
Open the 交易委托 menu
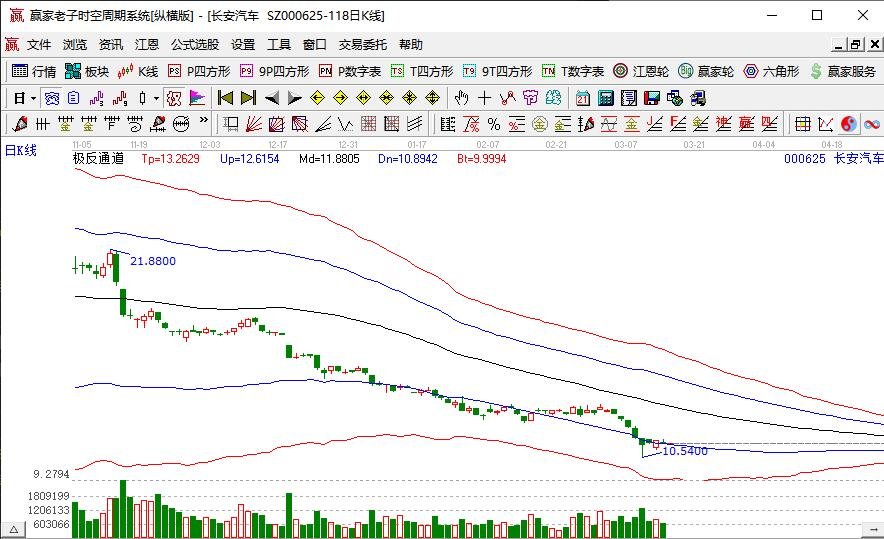point(363,45)
